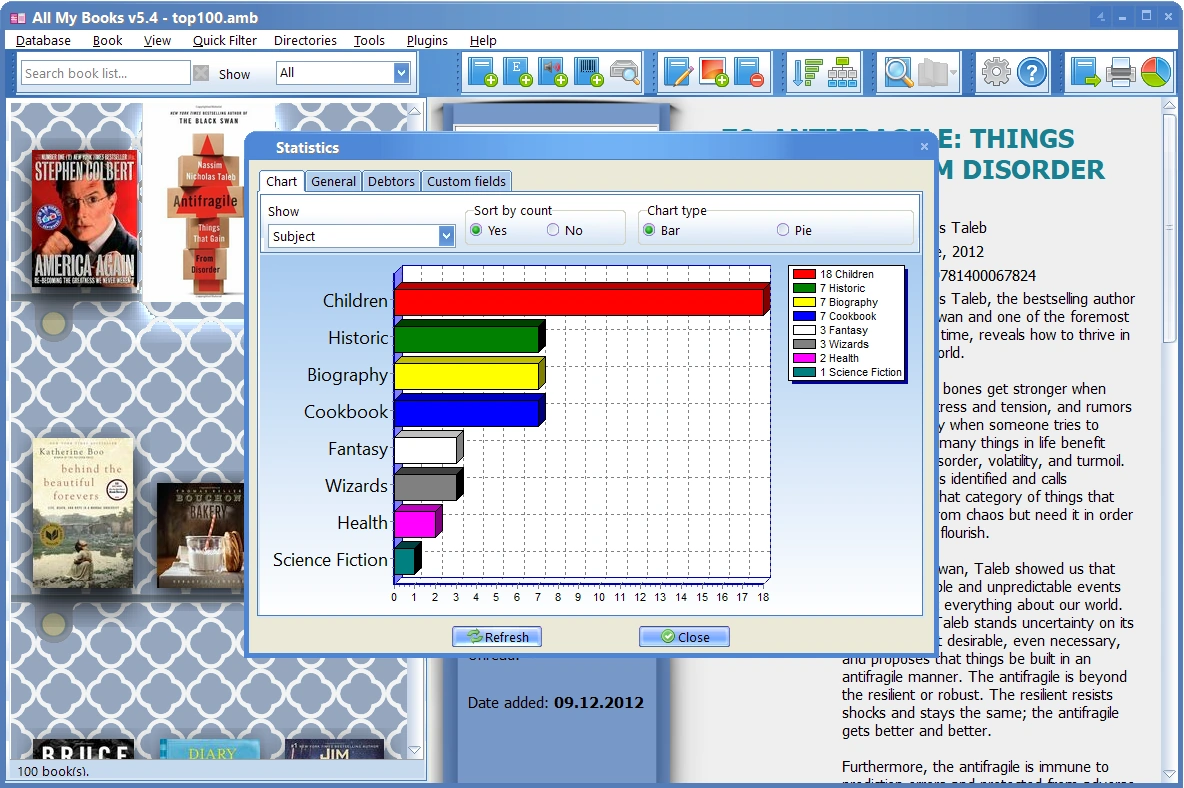Open the Search magnifier toolbar icon
This screenshot has width=1184, height=788.
click(x=899, y=72)
